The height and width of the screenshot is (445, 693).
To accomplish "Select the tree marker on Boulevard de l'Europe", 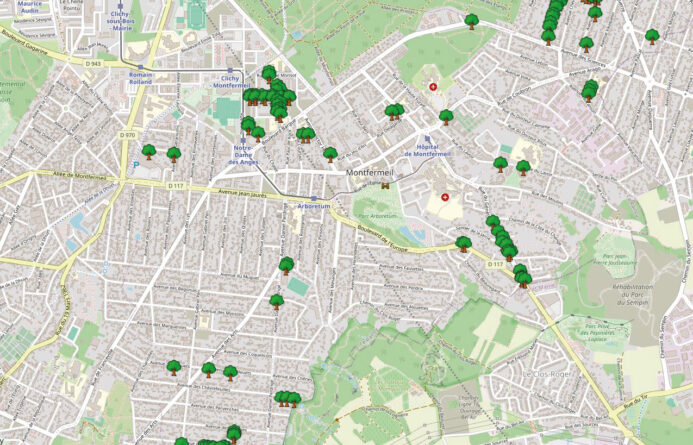I will coord(463,244).
